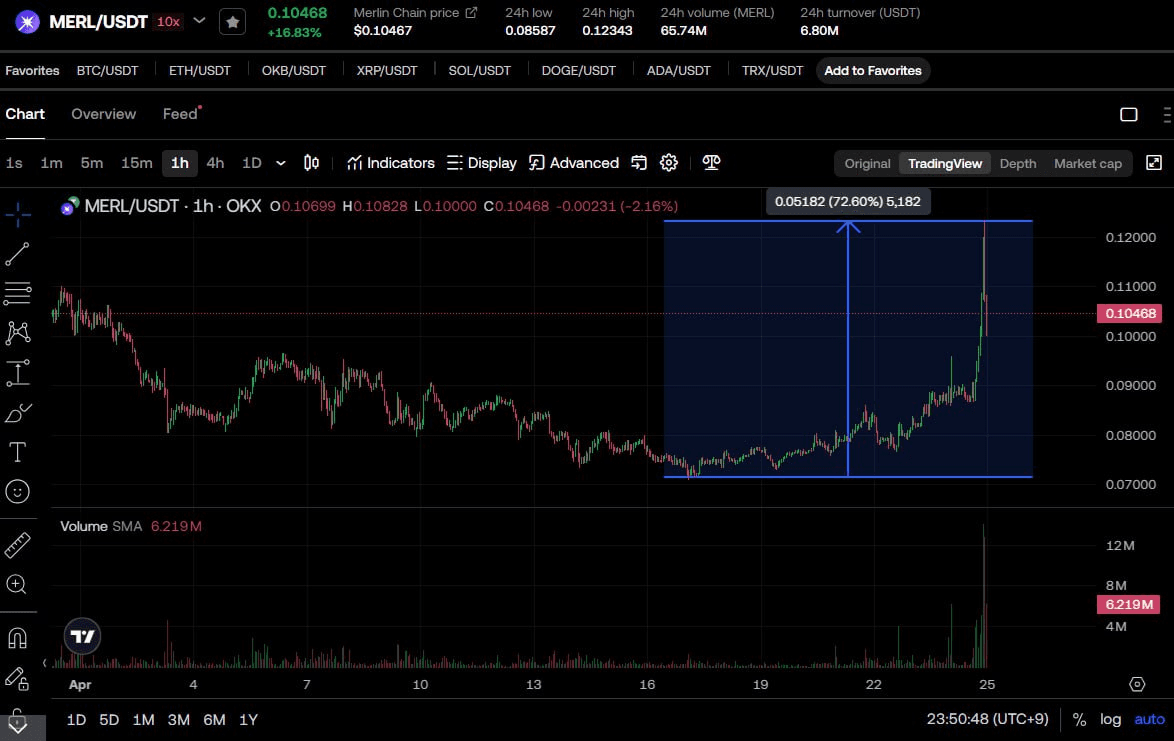Select the brush drawing tool
This screenshot has width=1174, height=741.
coord(18,412)
